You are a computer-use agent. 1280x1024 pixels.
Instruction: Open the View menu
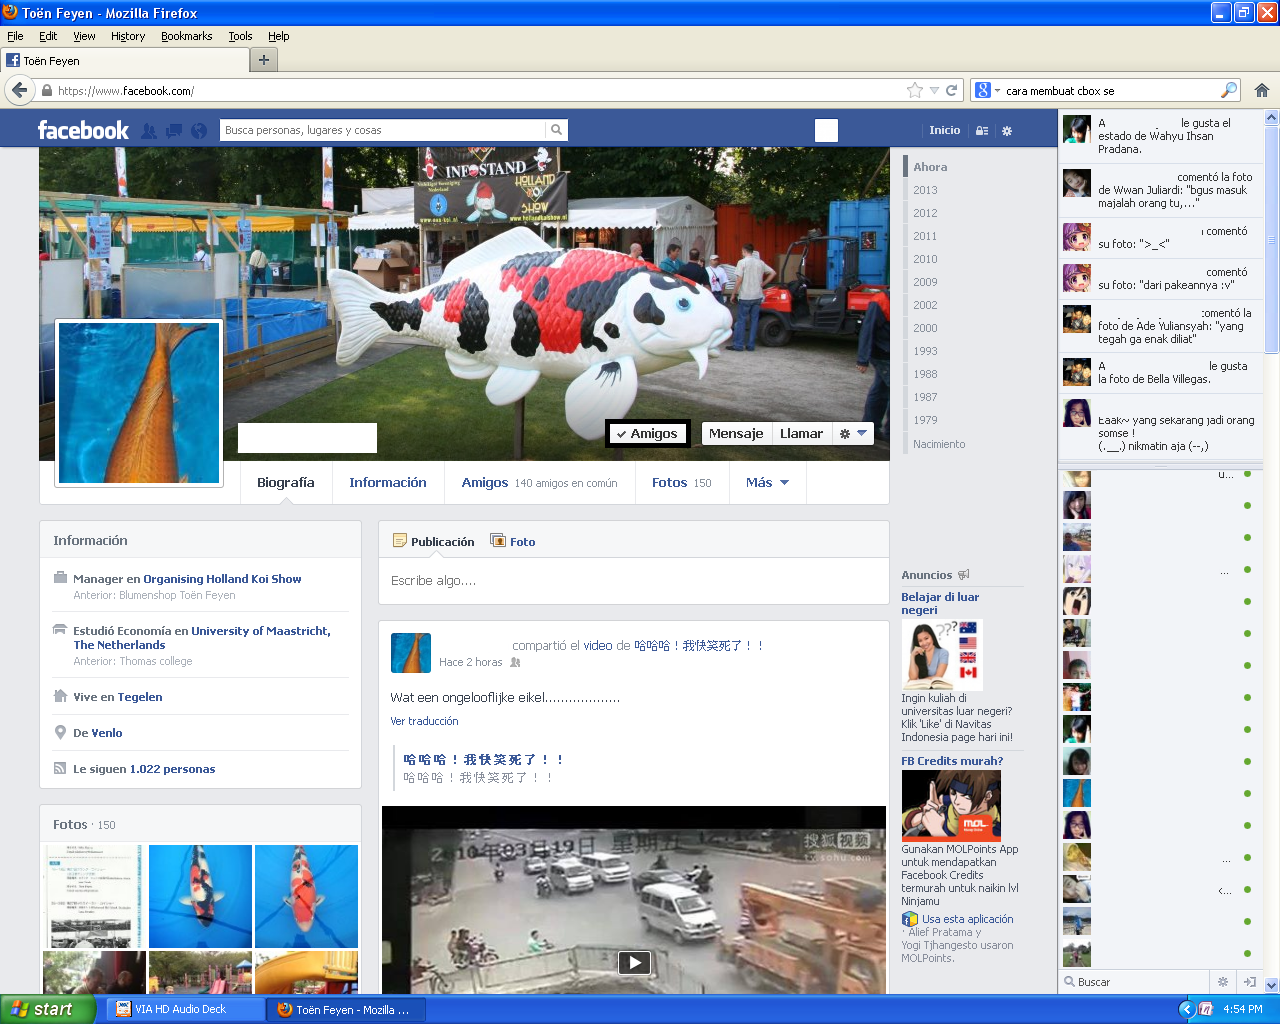pyautogui.click(x=84, y=36)
